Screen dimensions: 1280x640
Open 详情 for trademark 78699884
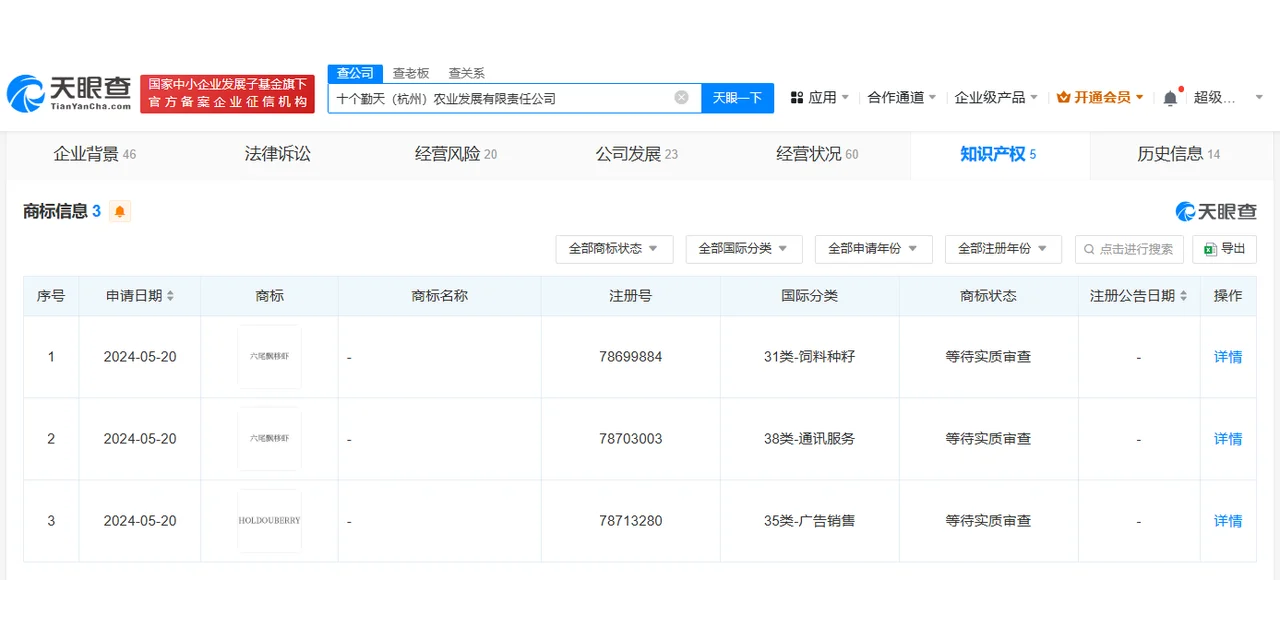tap(1228, 357)
